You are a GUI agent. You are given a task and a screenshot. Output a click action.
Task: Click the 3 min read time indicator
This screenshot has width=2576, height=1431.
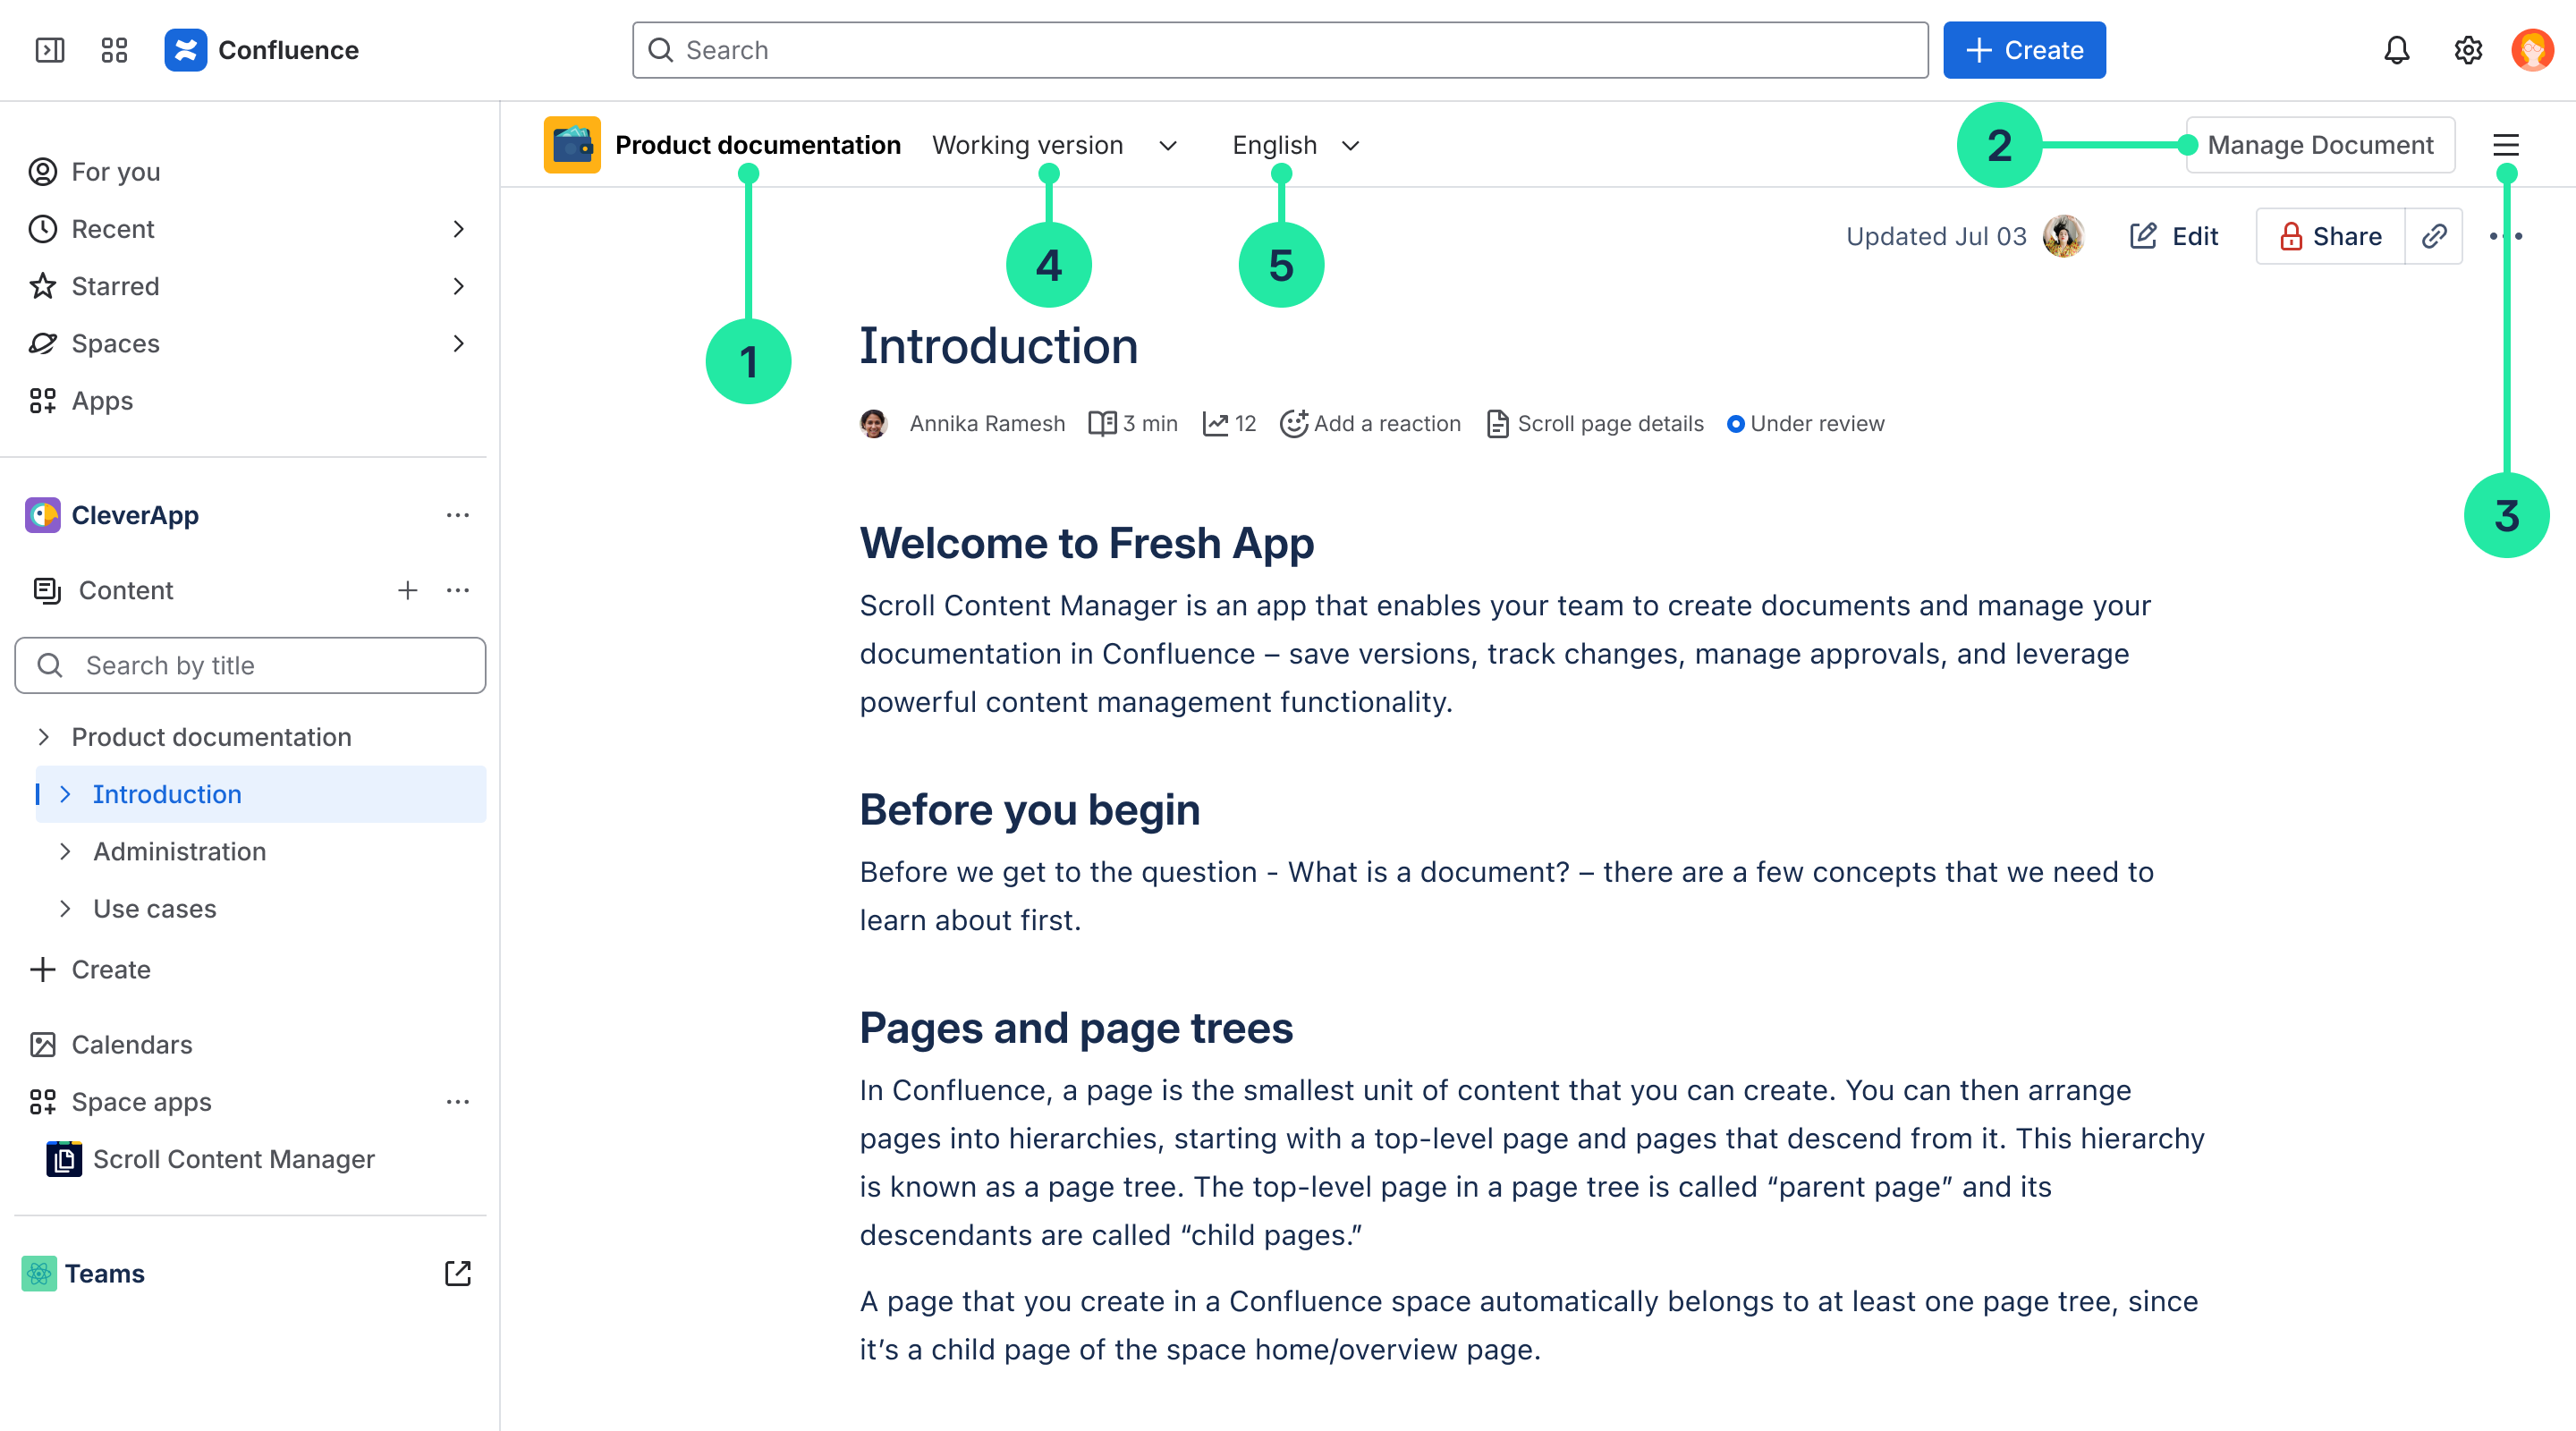pyautogui.click(x=1133, y=424)
